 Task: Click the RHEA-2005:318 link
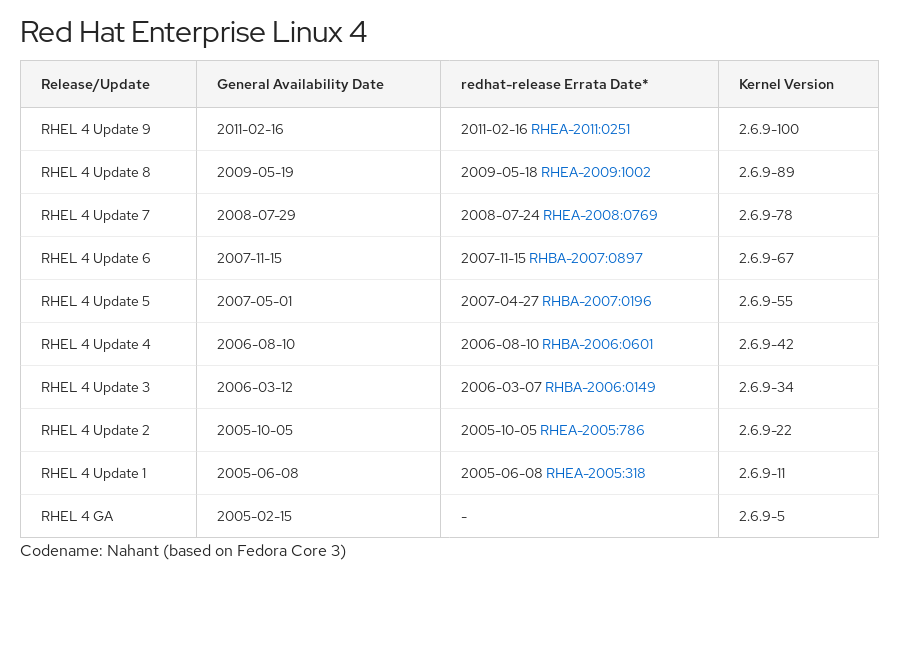[596, 473]
